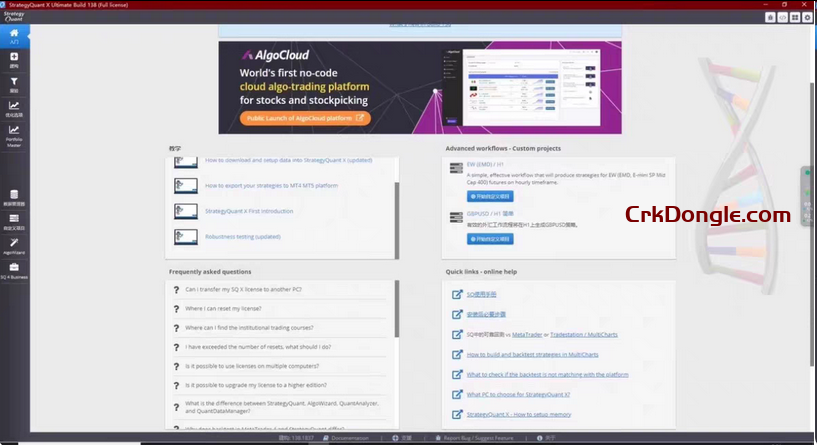The width and height of the screenshot is (817, 445).
Task: Open 'How to export your strategies to MT4 MT5 platform'
Action: [x=271, y=186]
